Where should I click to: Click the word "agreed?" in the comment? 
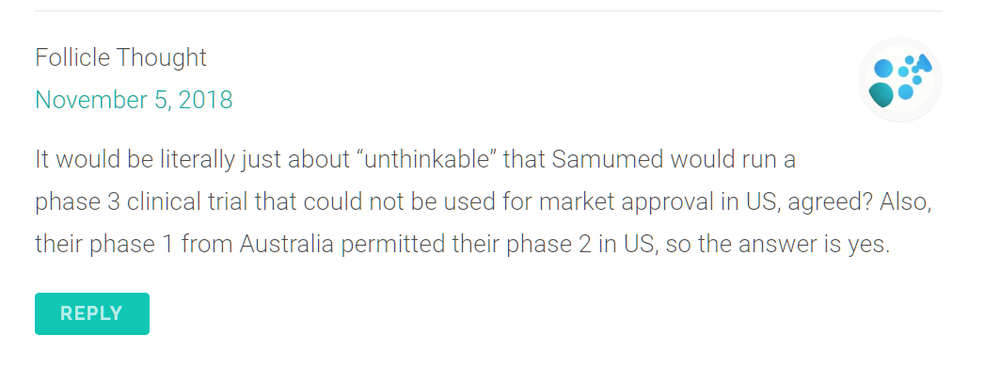[830, 202]
